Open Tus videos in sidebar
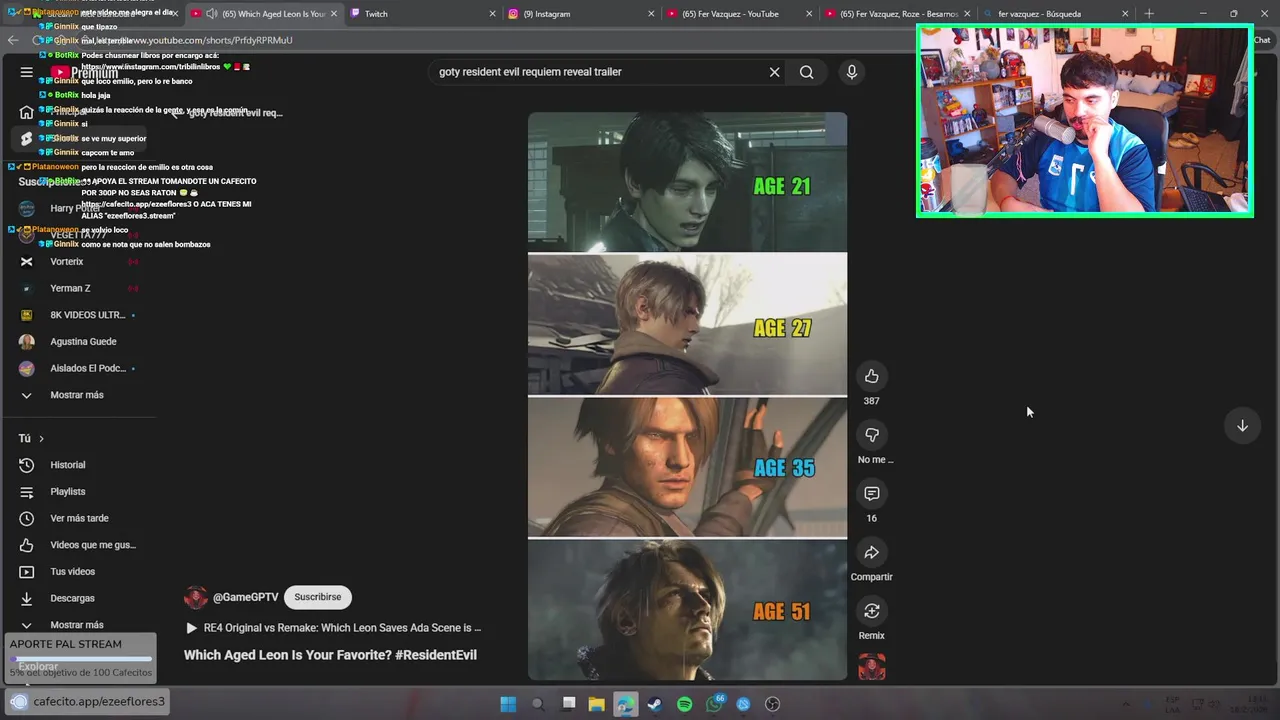The height and width of the screenshot is (720, 1280). tap(72, 572)
